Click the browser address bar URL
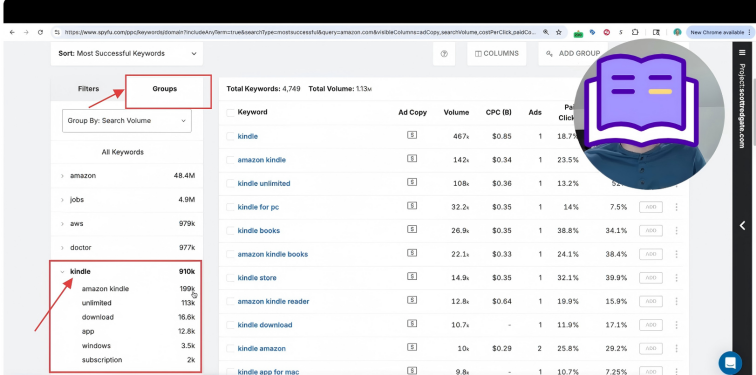 pos(300,32)
